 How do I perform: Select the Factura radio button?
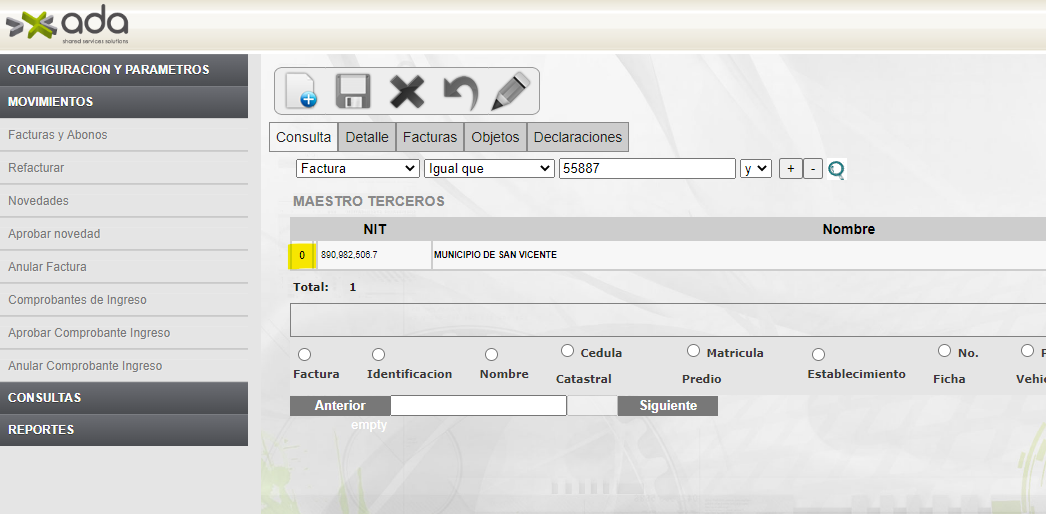pyautogui.click(x=304, y=354)
